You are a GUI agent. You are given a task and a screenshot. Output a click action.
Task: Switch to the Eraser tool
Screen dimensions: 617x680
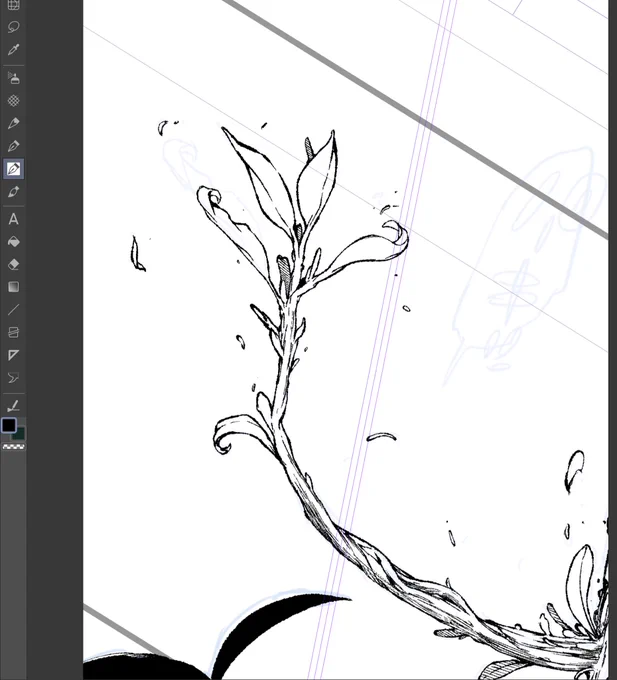click(13, 264)
